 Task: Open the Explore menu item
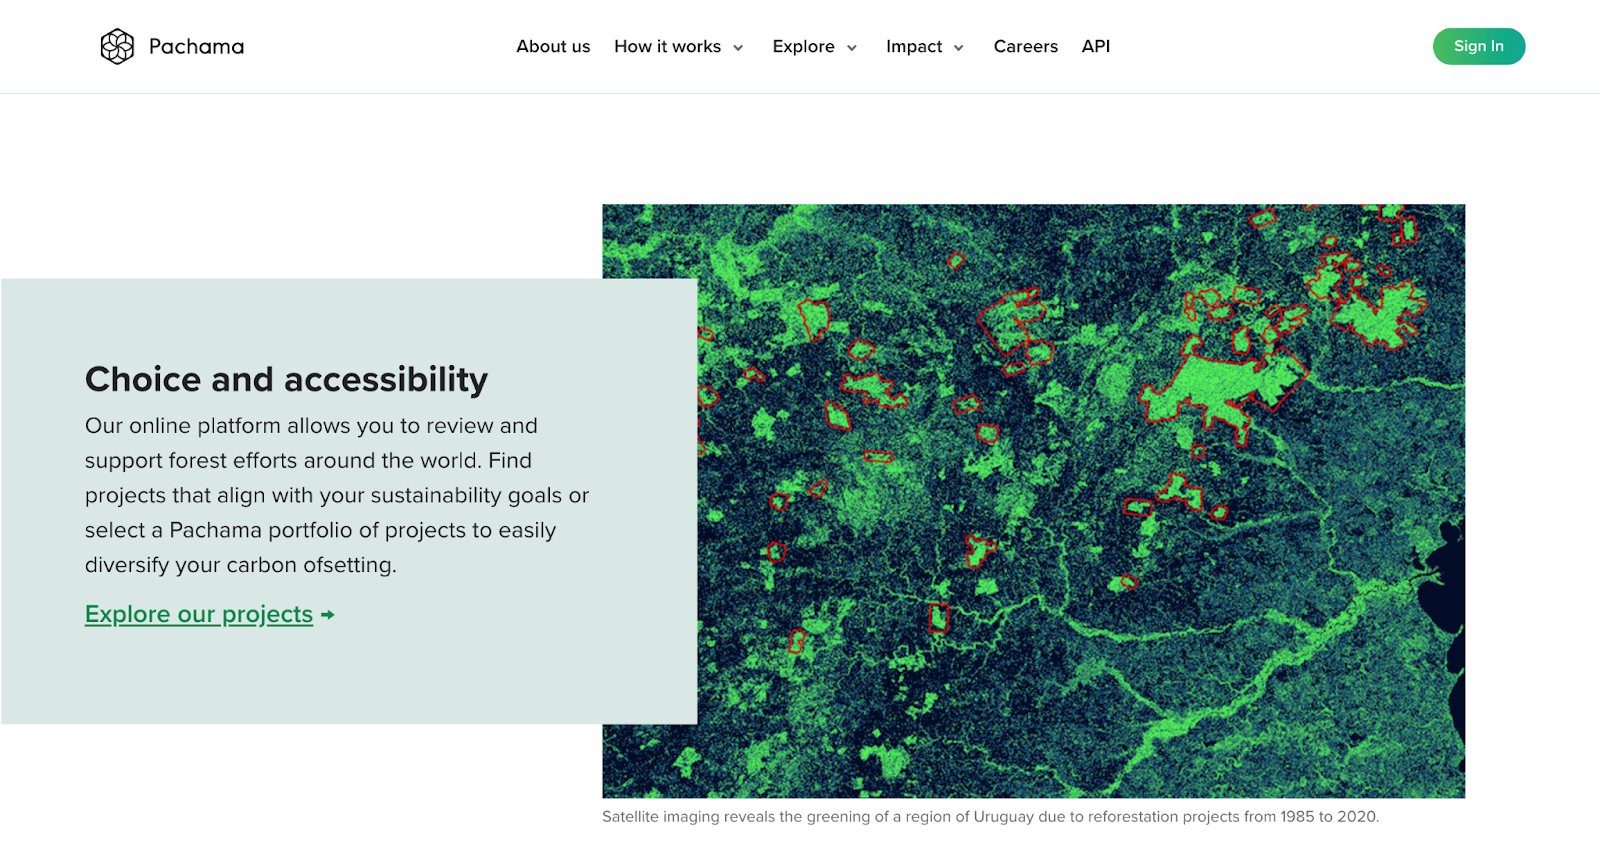(804, 46)
